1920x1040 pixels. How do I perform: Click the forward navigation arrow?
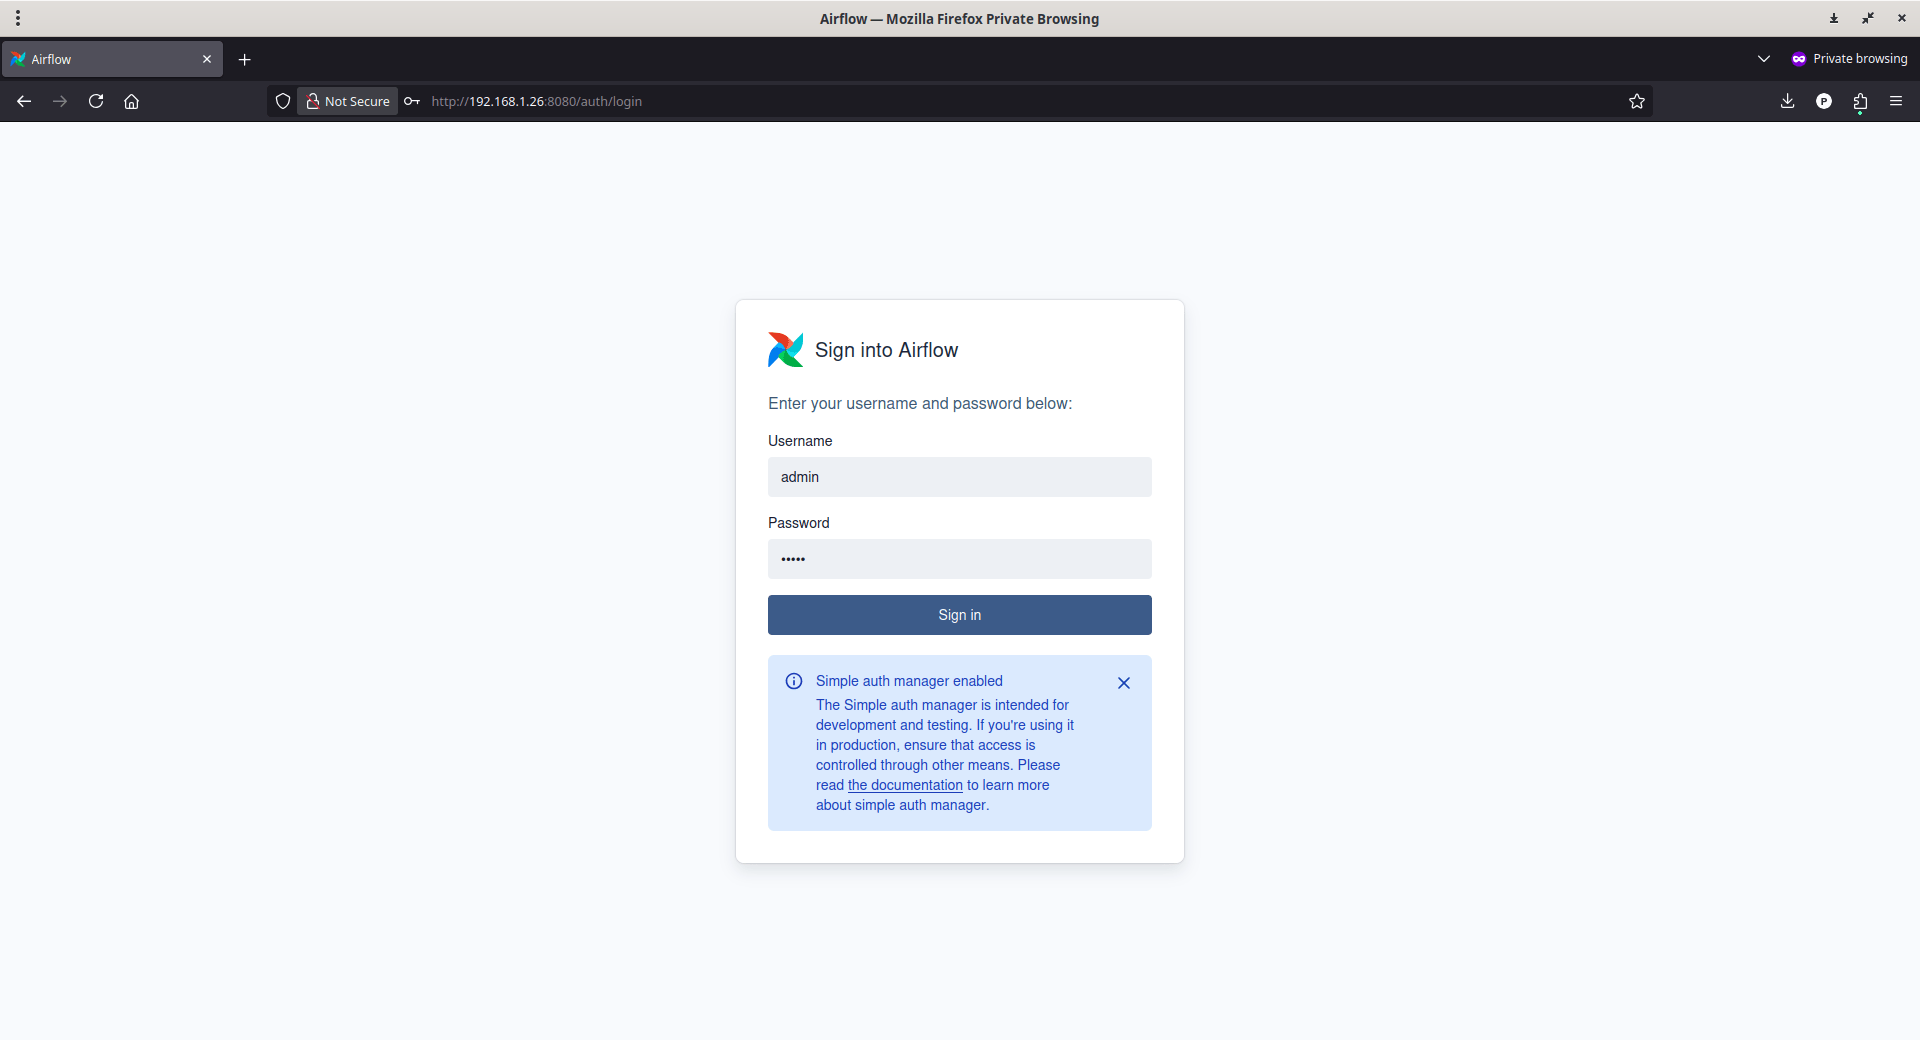(60, 101)
